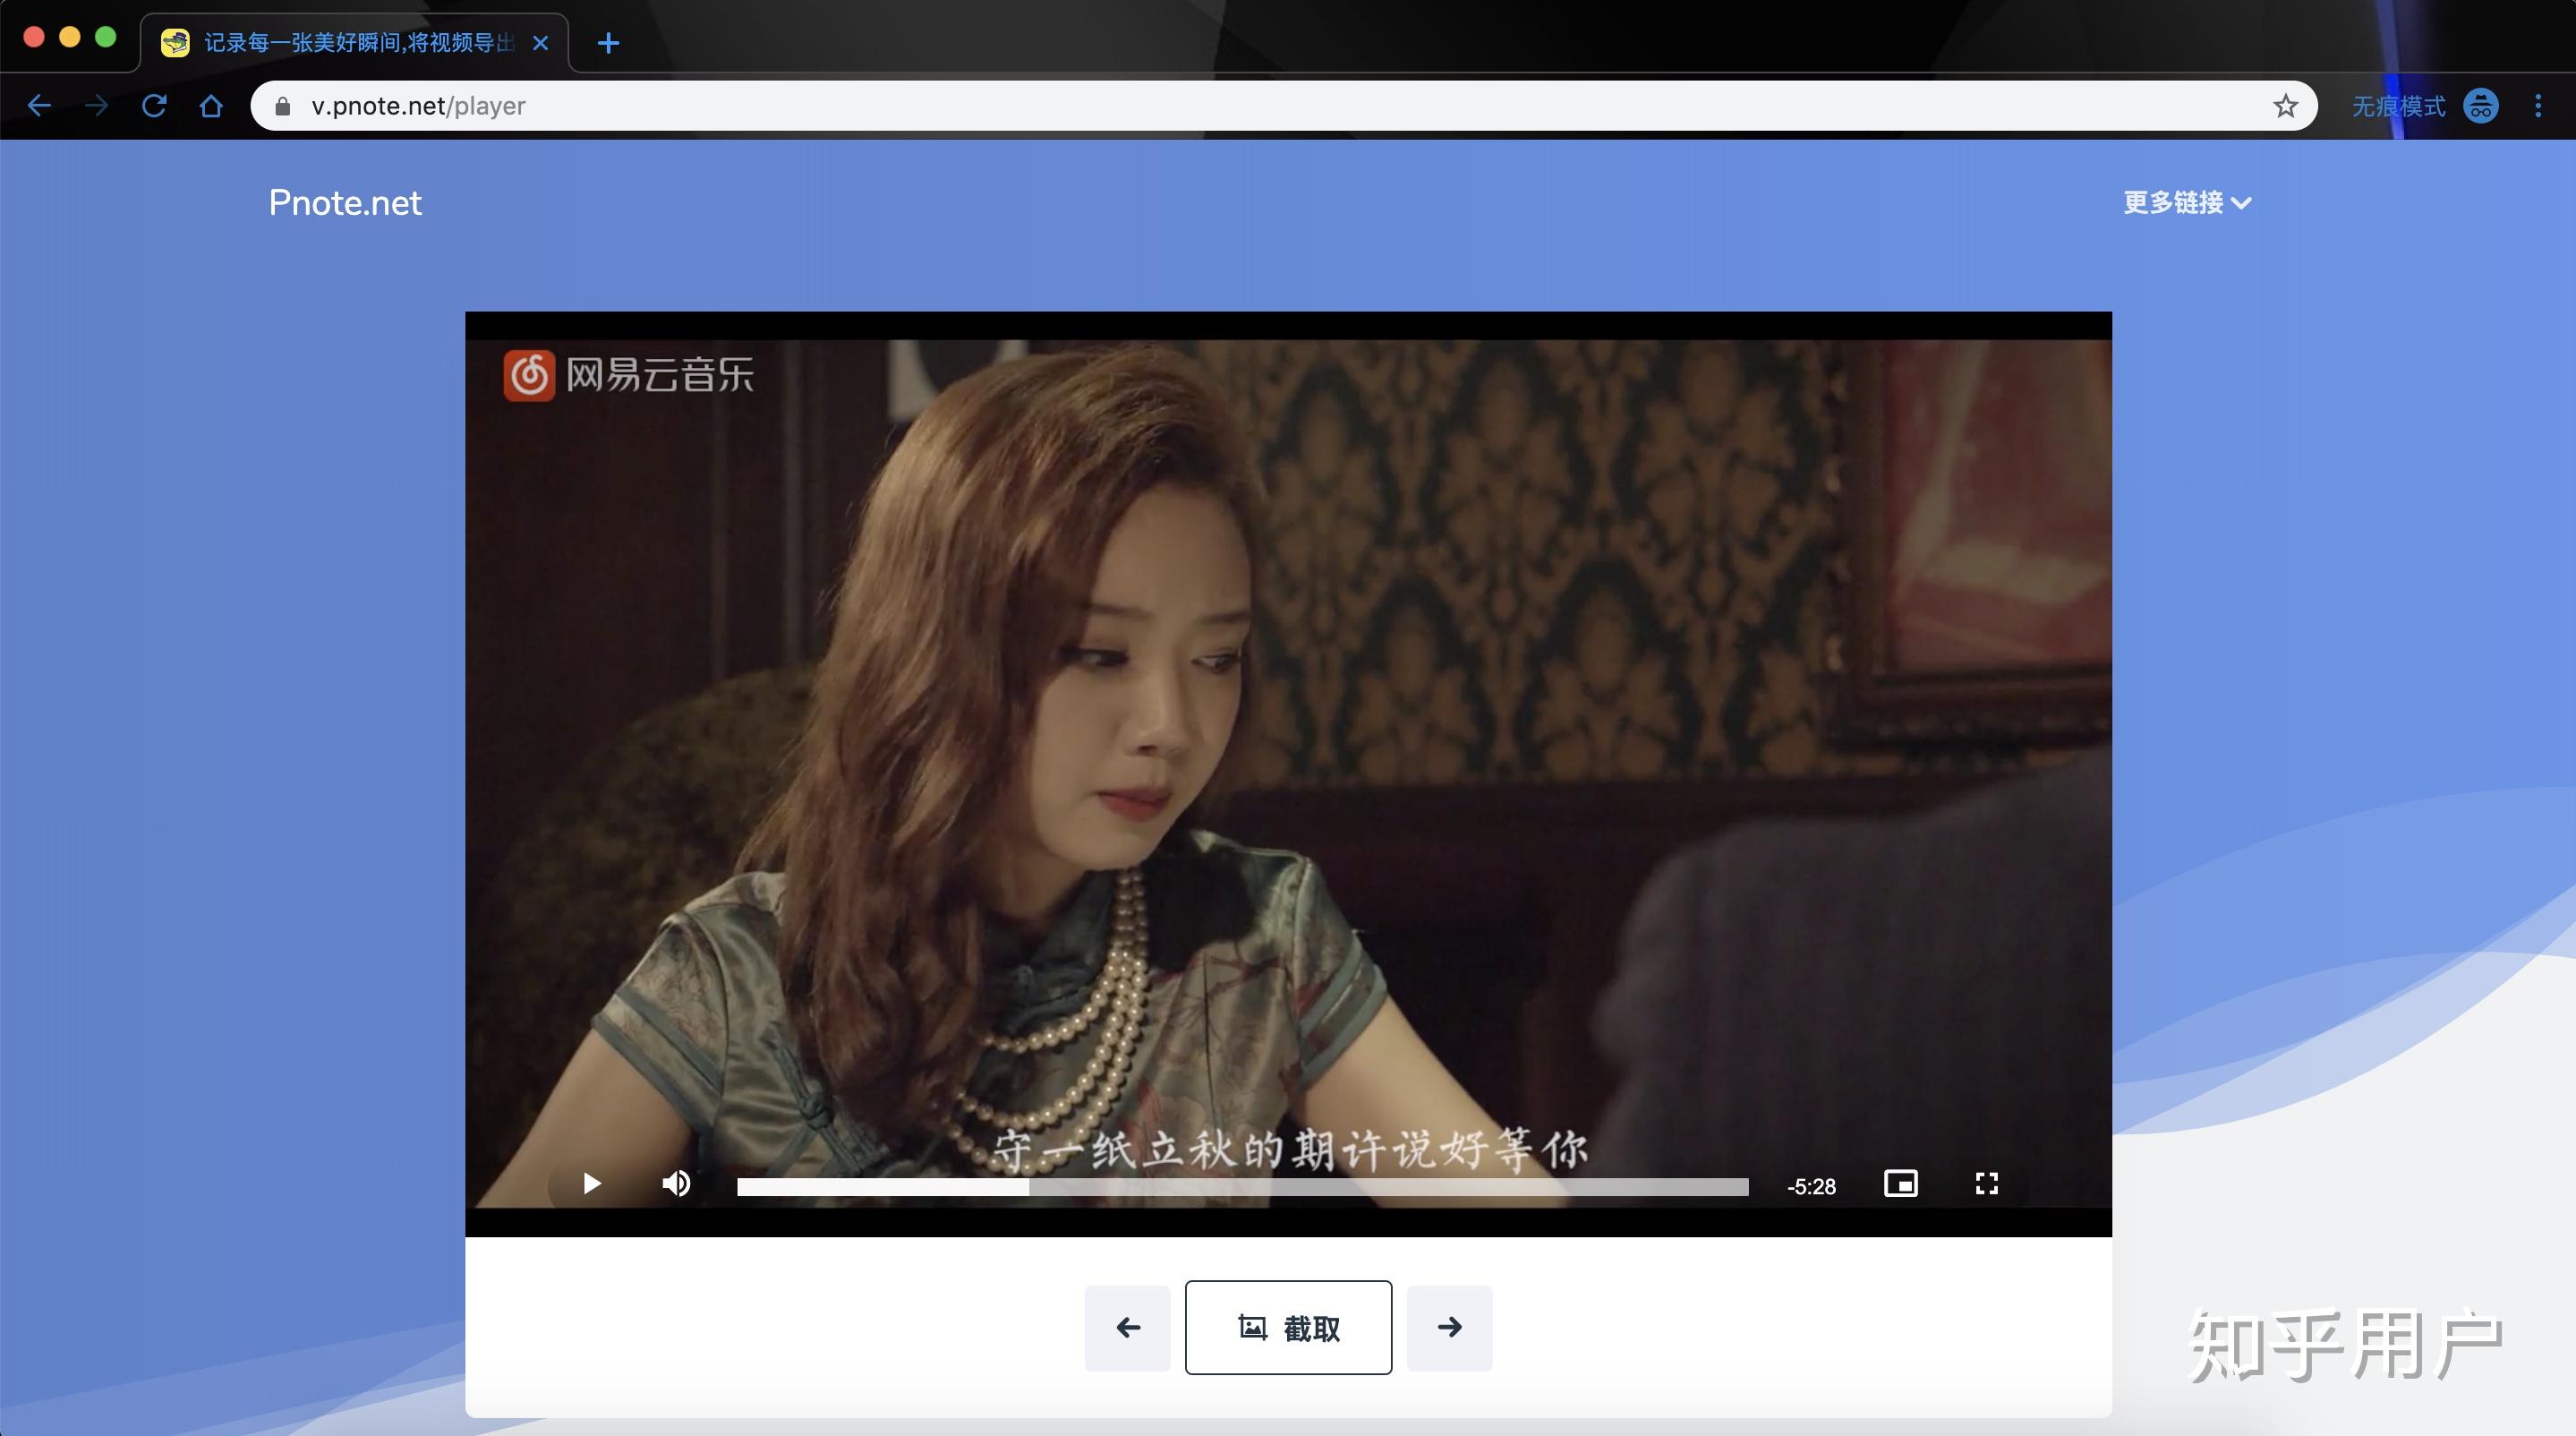Capture frame with 截取 button
Image resolution: width=2576 pixels, height=1436 pixels.
(x=1288, y=1328)
